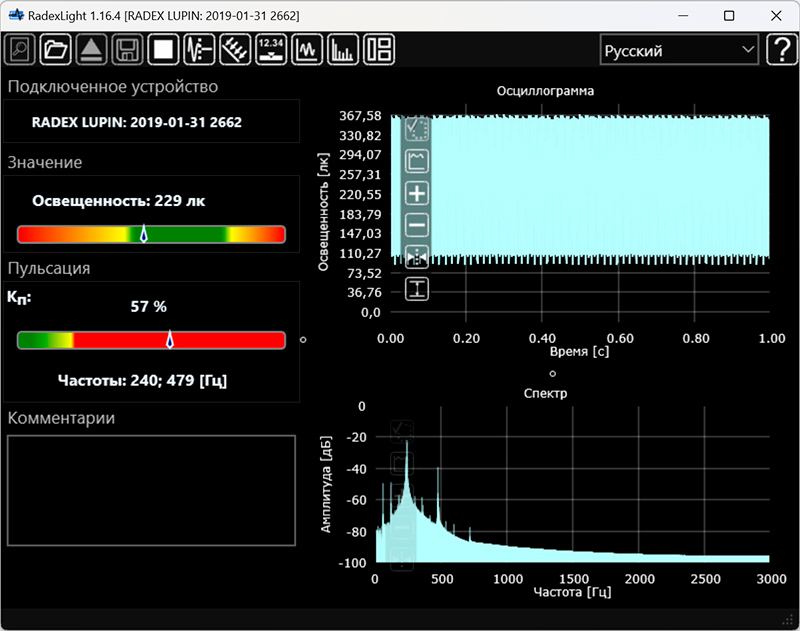Click the pulsation Кп gauge marker
Viewport: 800px width, 631px height.
[169, 340]
